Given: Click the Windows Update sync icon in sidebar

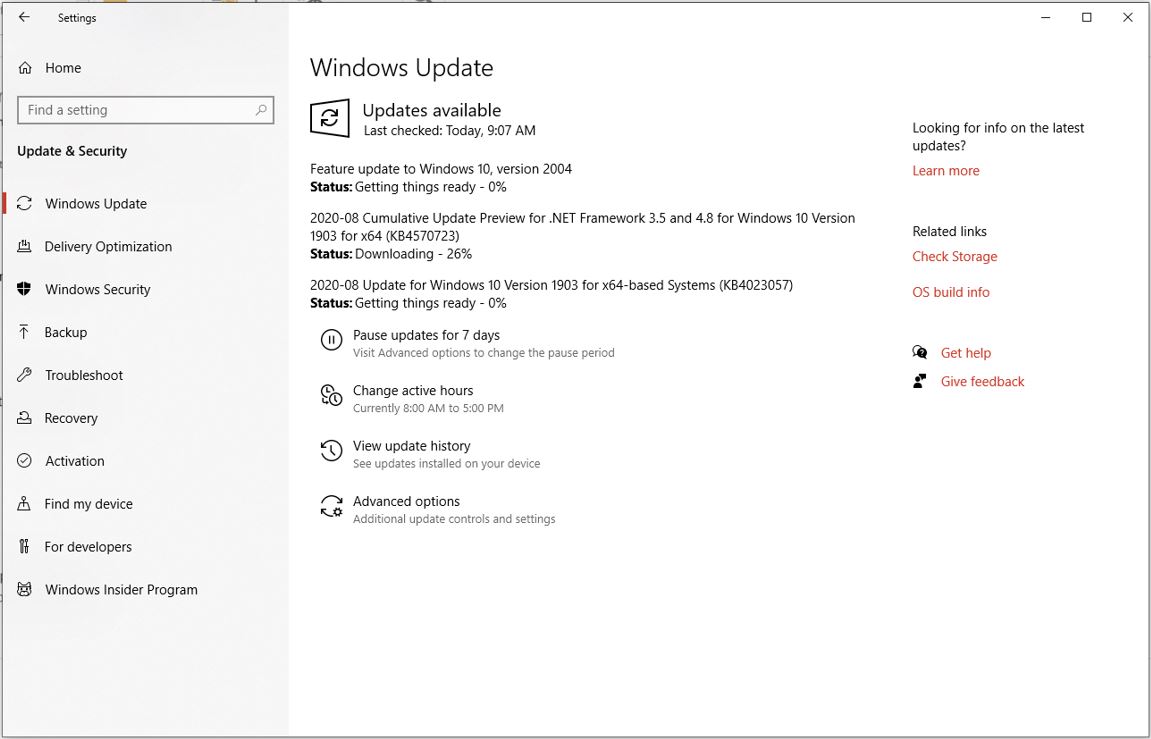Looking at the screenshot, I should pyautogui.click(x=24, y=203).
